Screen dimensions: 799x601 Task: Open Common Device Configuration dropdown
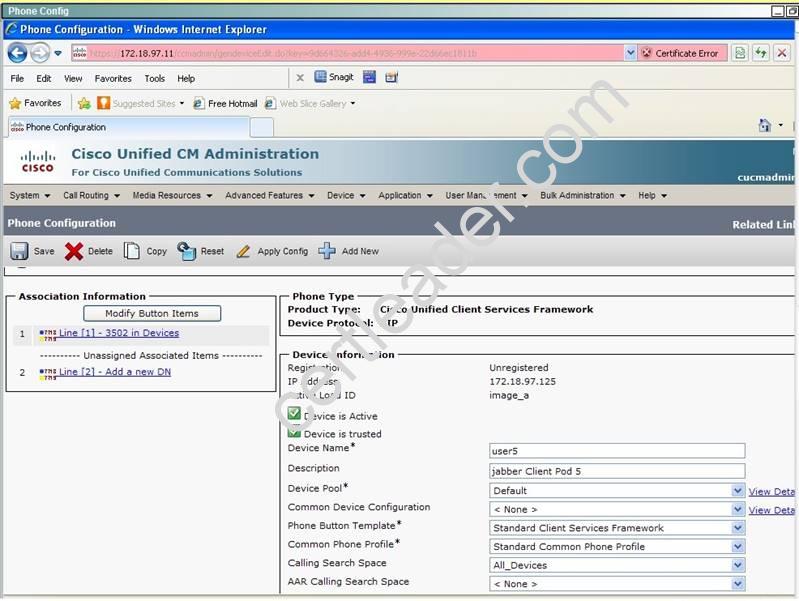617,509
